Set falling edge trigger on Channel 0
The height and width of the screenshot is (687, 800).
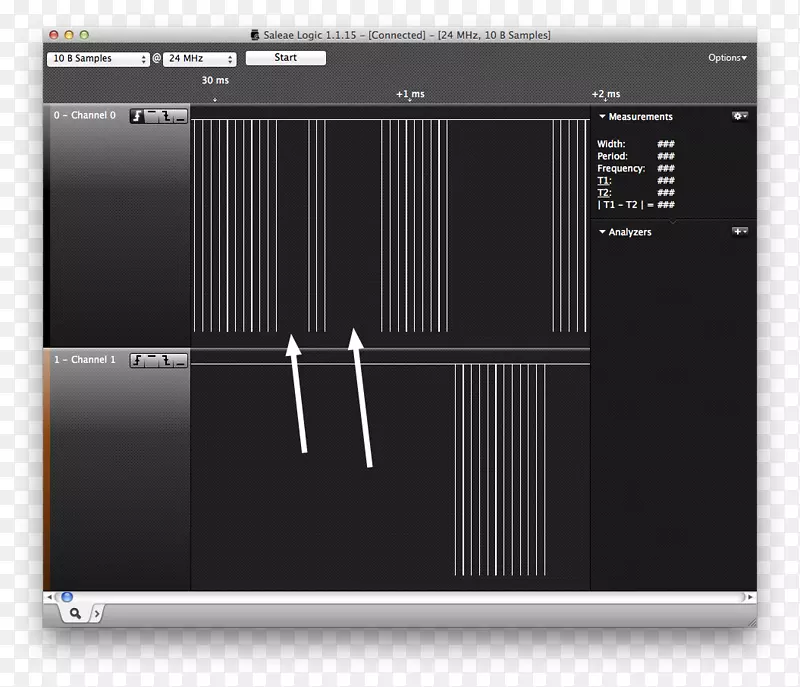[166, 116]
